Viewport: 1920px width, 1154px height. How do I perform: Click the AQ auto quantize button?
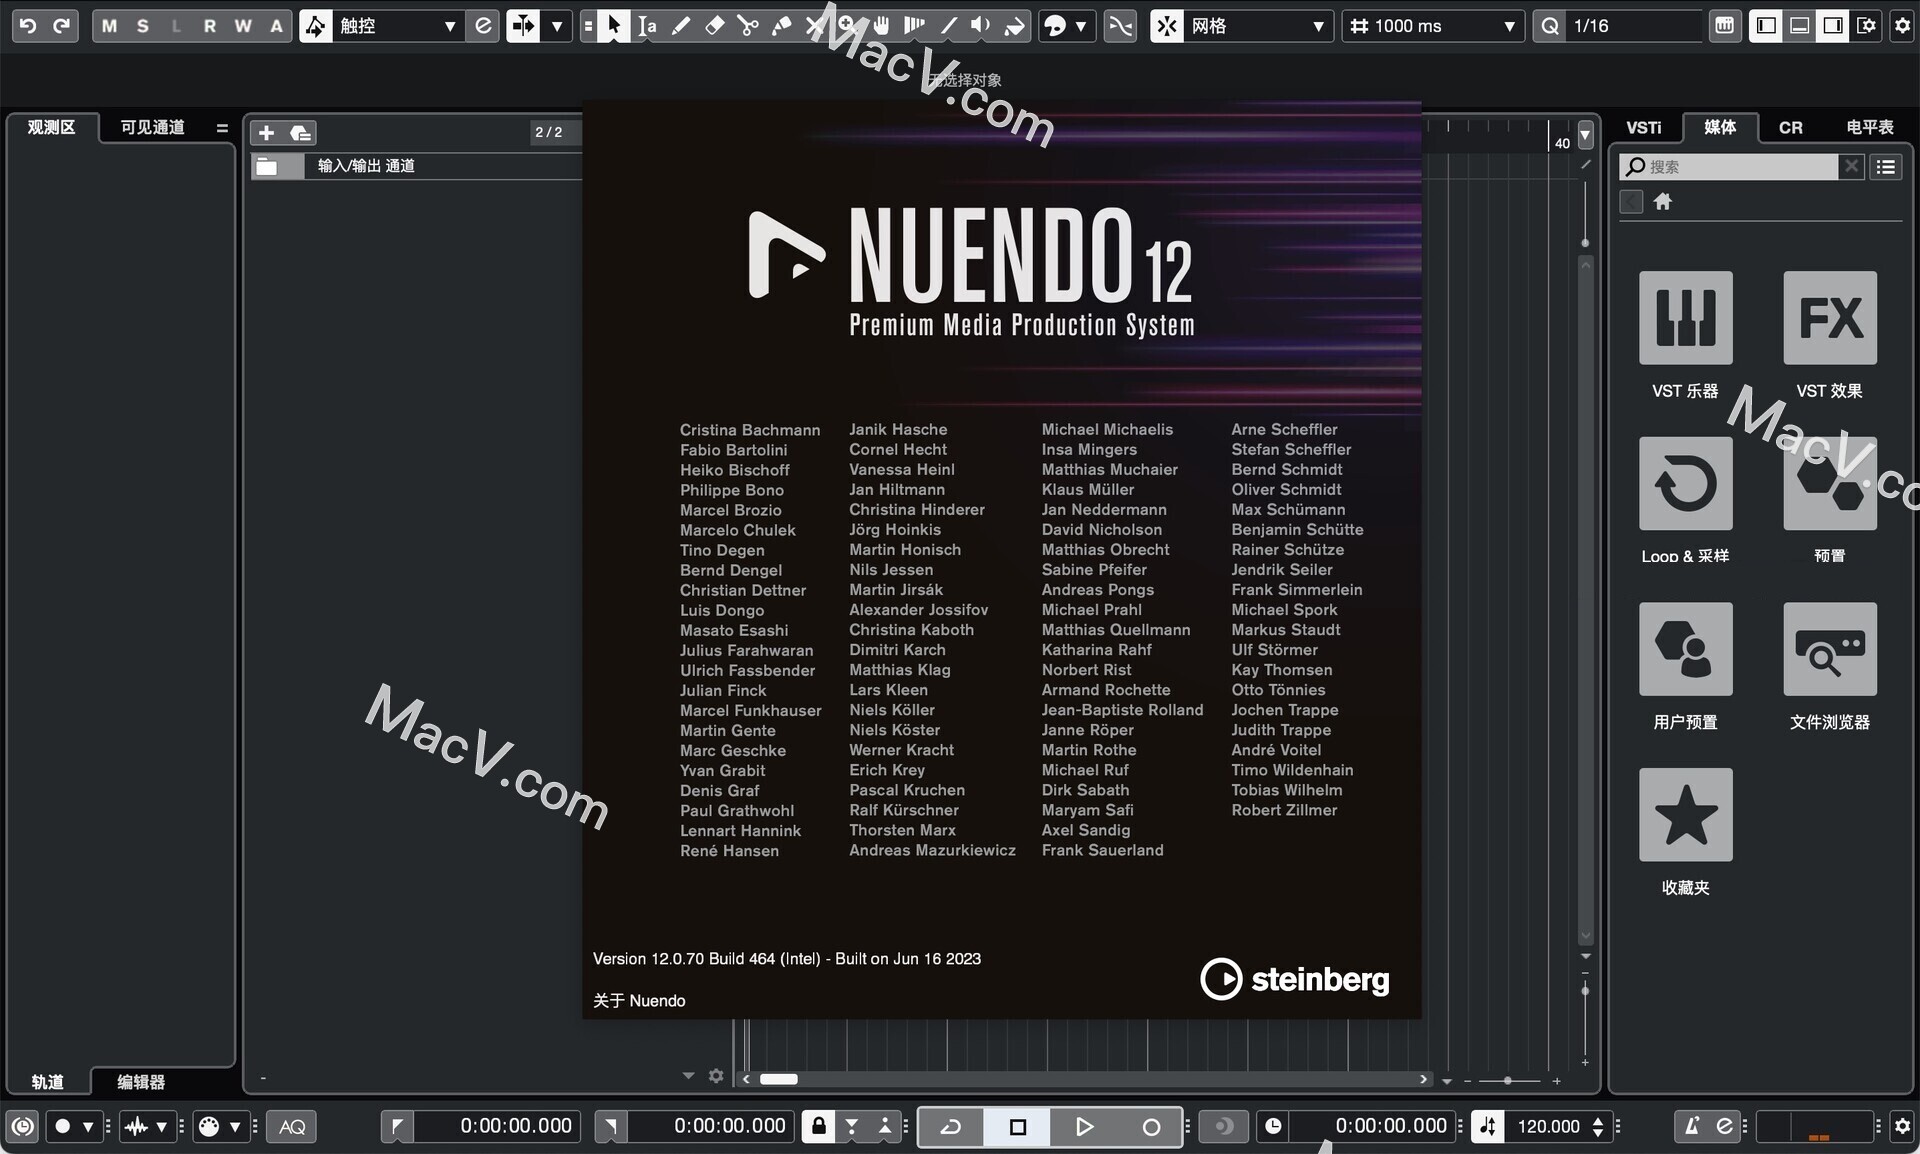coord(292,1127)
